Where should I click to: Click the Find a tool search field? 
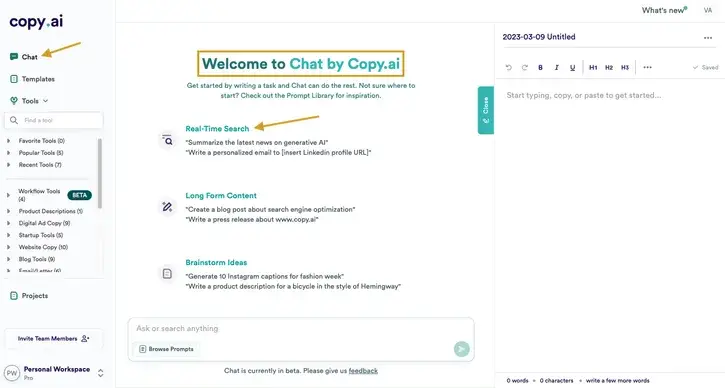54,120
